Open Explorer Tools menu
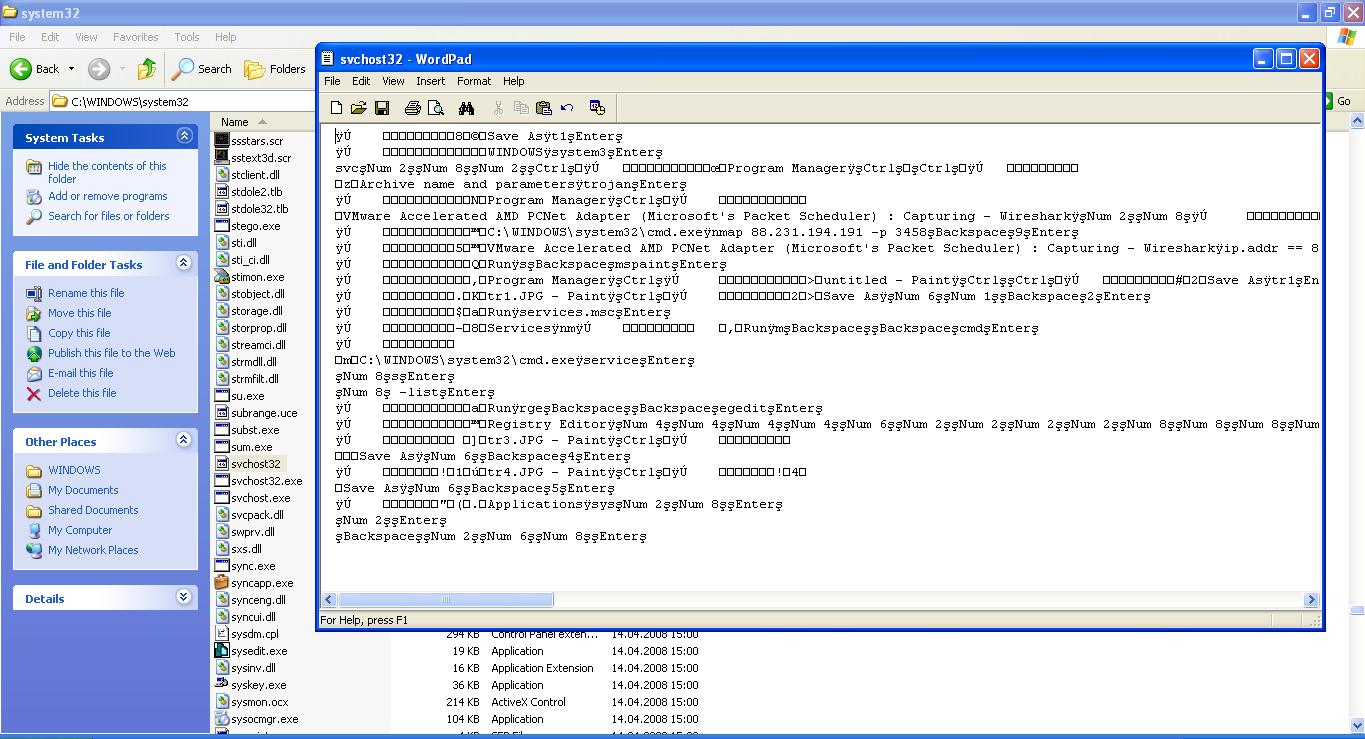This screenshot has width=1365, height=739. tap(187, 37)
